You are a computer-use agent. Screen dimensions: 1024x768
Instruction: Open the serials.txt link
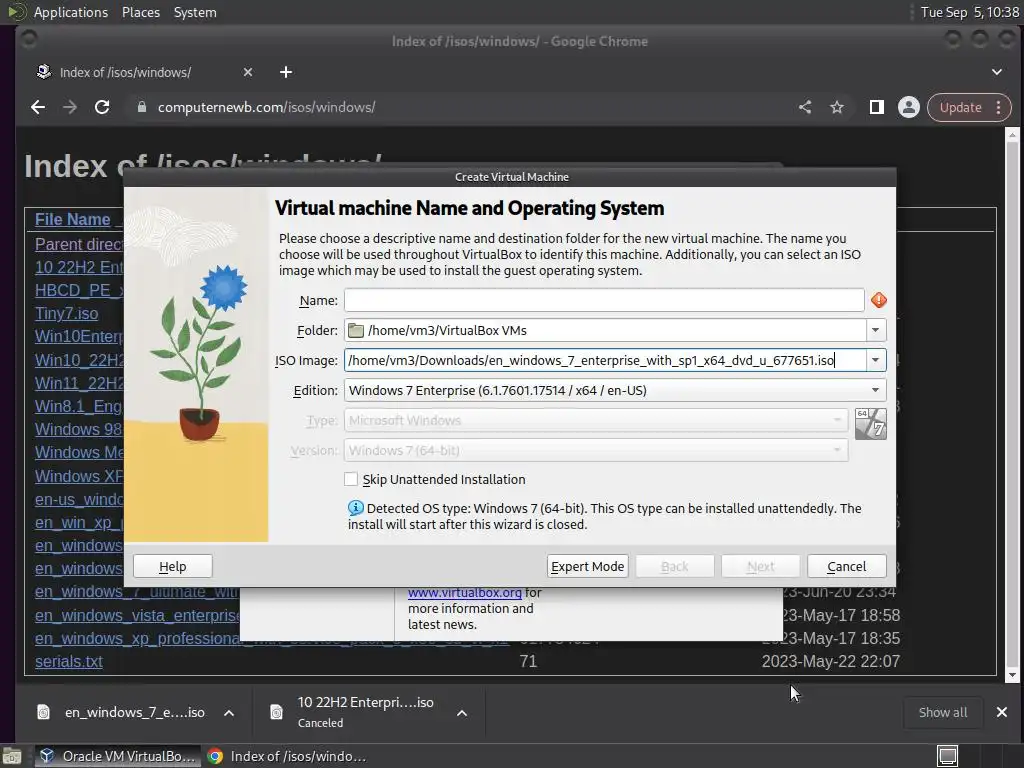coord(69,662)
